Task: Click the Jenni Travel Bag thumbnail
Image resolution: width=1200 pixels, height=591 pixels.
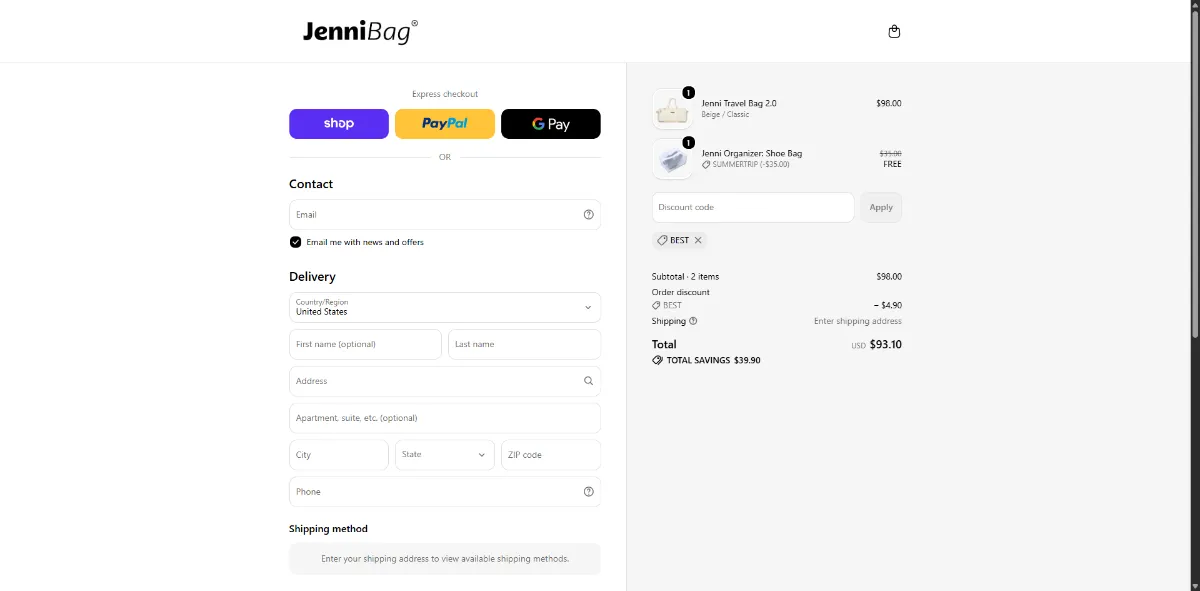Action: click(x=671, y=109)
